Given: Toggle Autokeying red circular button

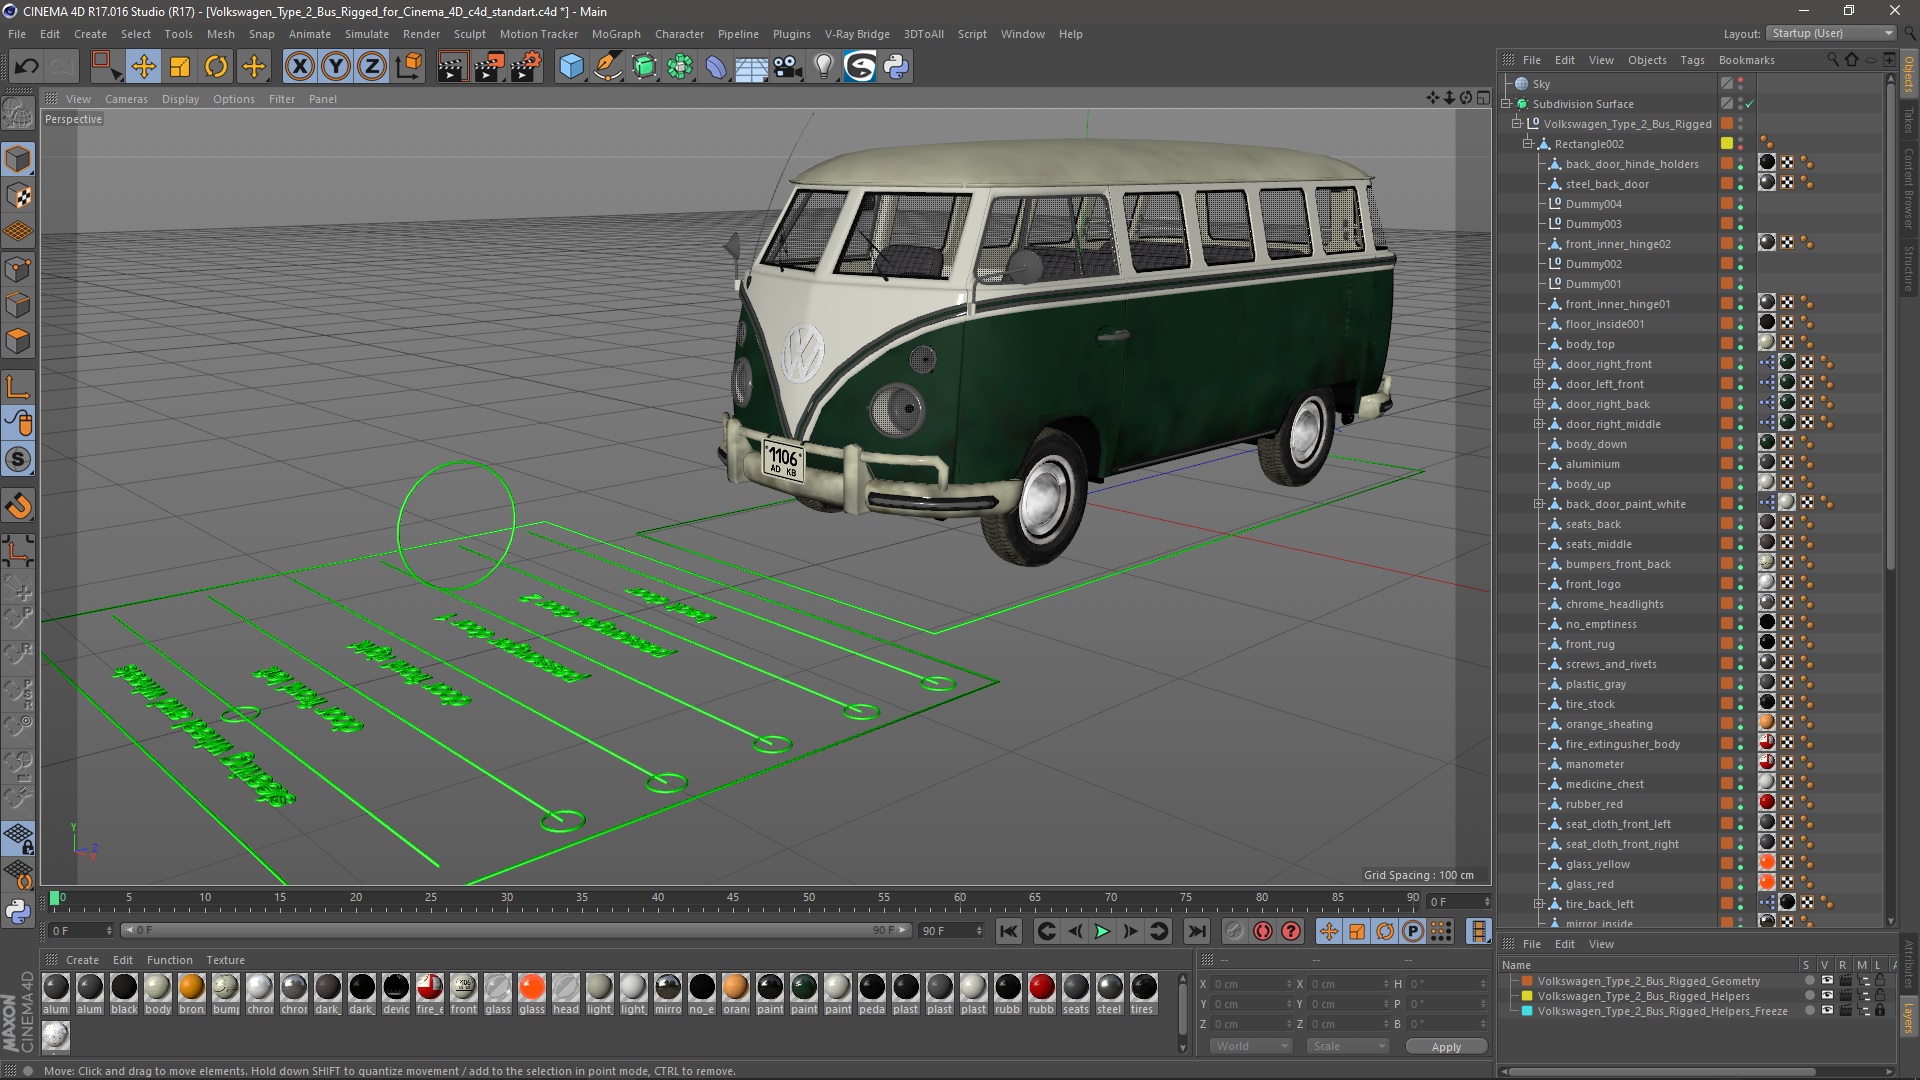Looking at the screenshot, I should point(1263,931).
